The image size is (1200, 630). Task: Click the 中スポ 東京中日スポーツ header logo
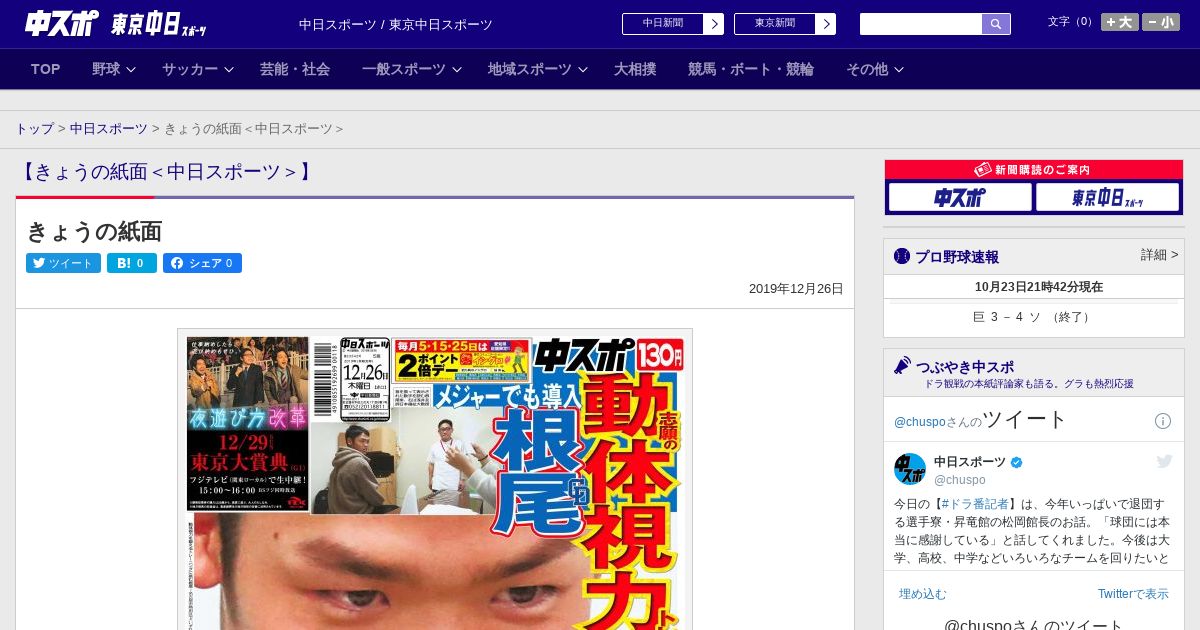pyautogui.click(x=116, y=24)
